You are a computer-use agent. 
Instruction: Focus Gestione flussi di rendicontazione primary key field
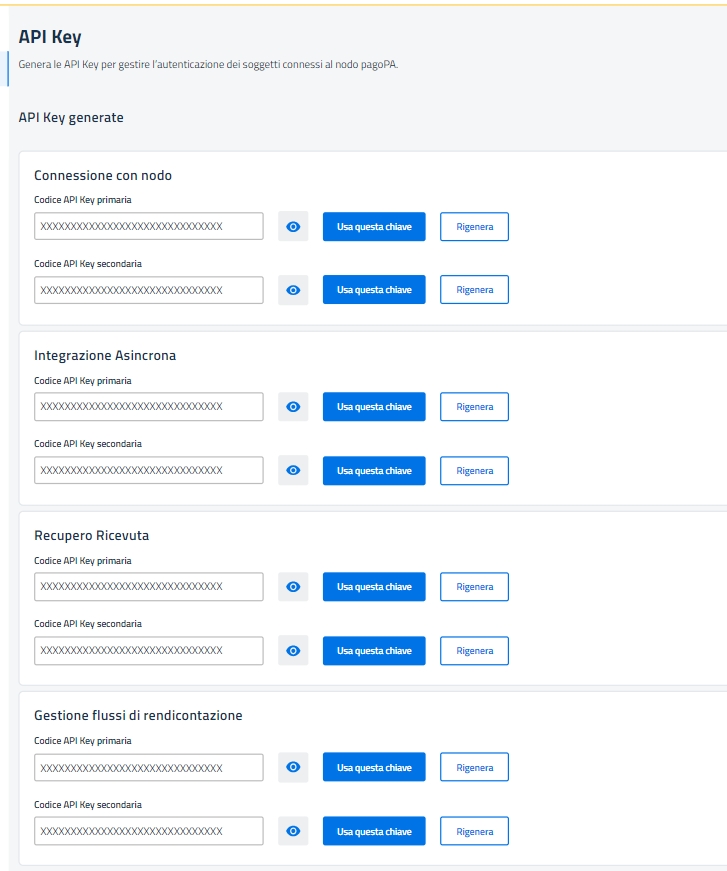[x=149, y=767]
